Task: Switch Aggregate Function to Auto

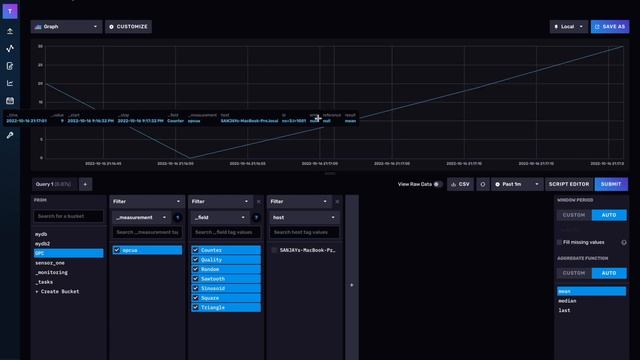Action: 609,273
